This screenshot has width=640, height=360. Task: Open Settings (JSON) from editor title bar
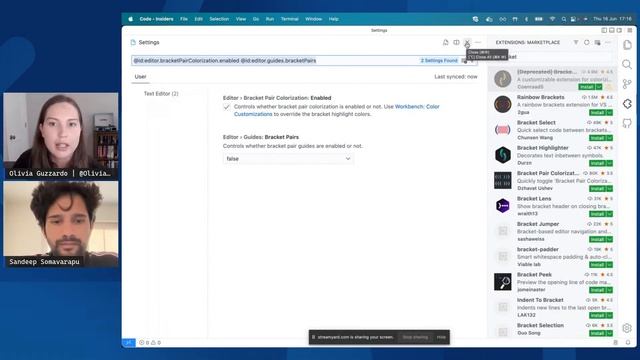coord(446,42)
